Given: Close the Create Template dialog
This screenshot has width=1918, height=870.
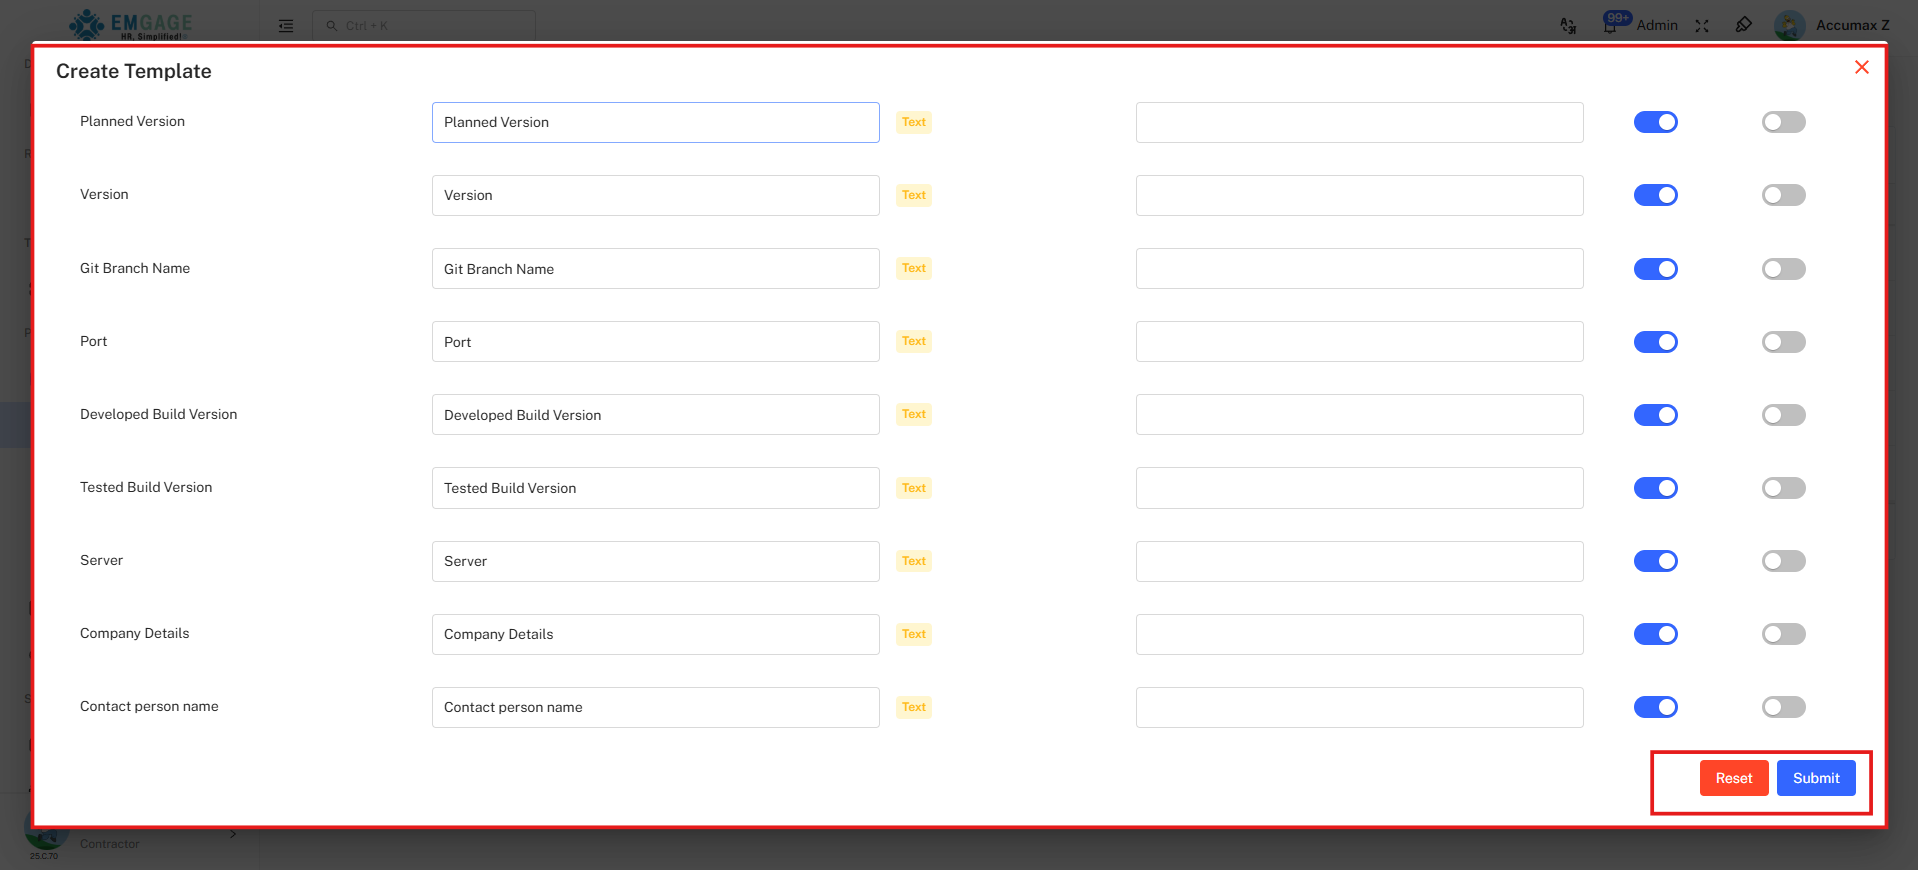Looking at the screenshot, I should [x=1861, y=67].
